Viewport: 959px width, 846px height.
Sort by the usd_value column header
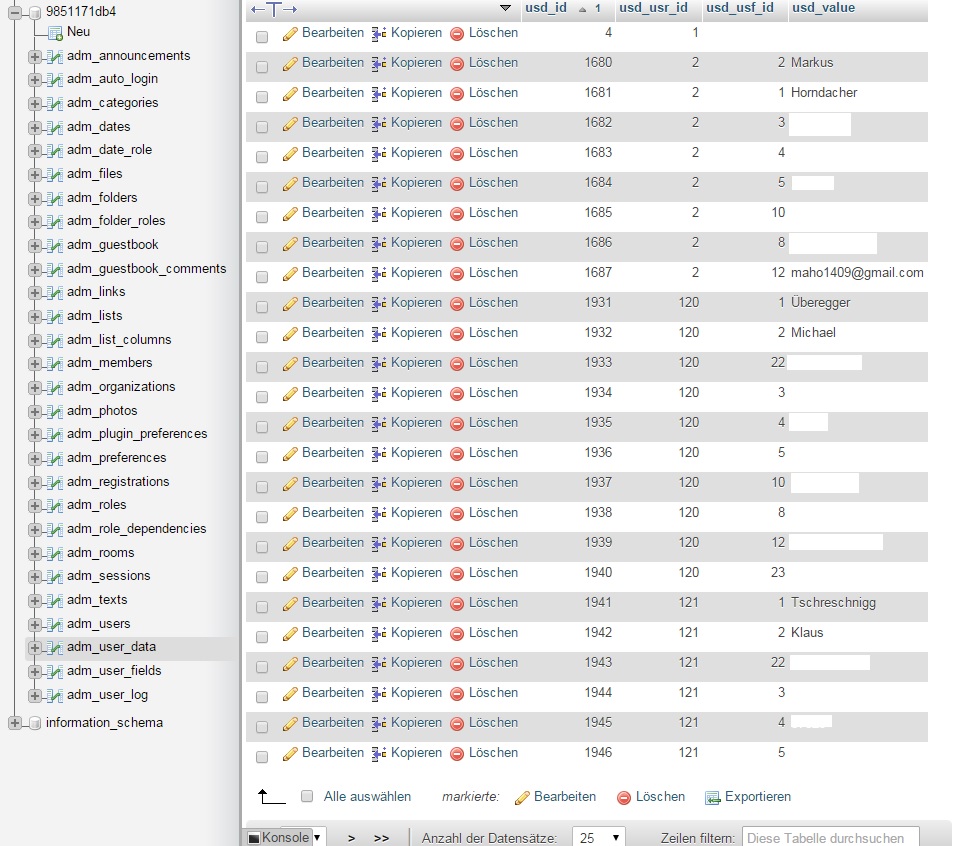[x=823, y=8]
